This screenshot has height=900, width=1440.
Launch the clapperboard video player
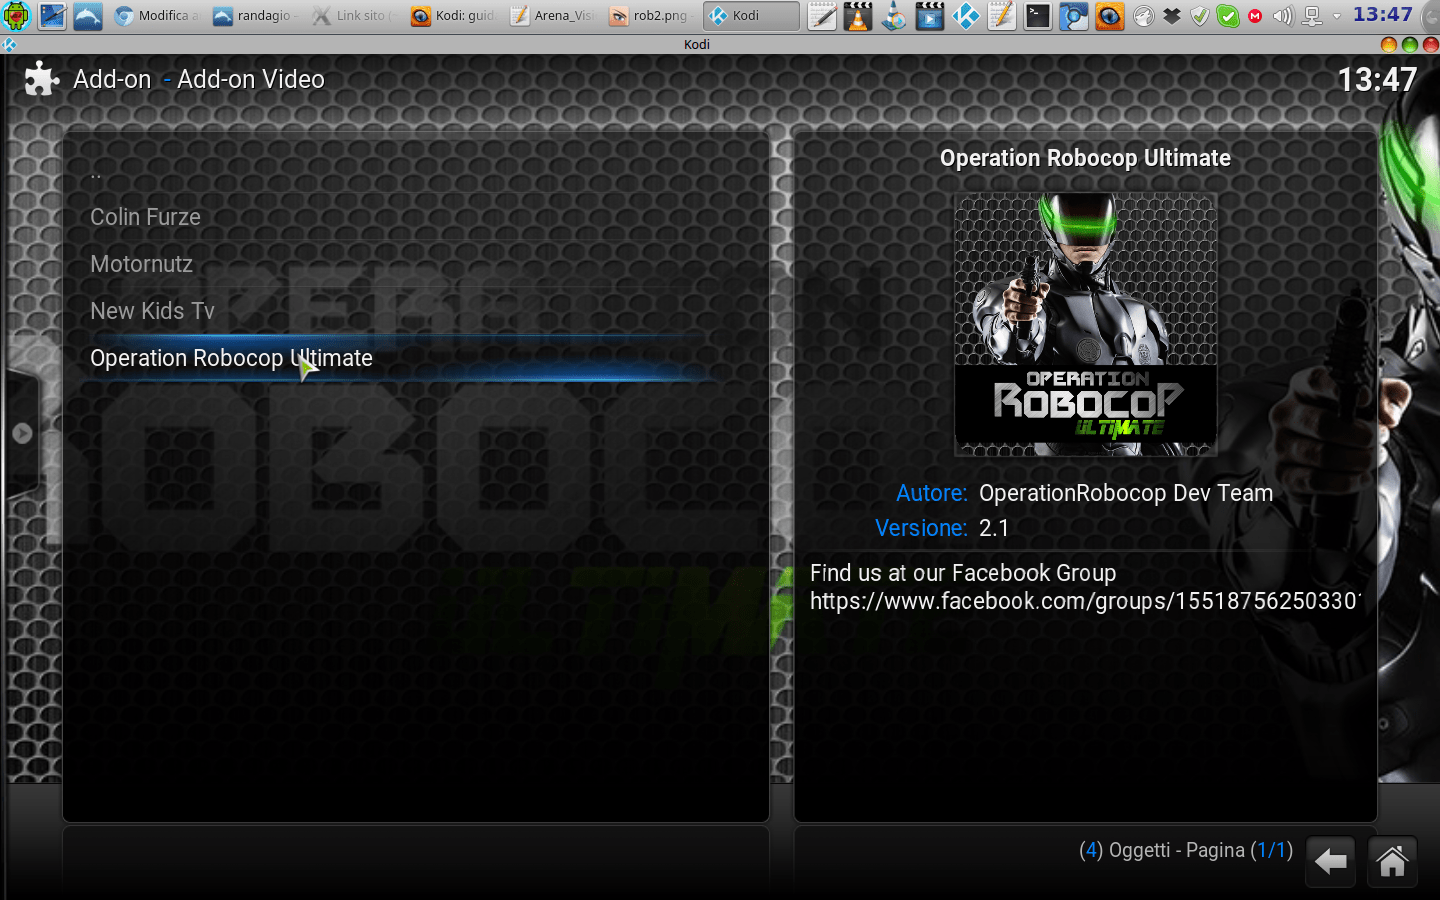[x=930, y=16]
